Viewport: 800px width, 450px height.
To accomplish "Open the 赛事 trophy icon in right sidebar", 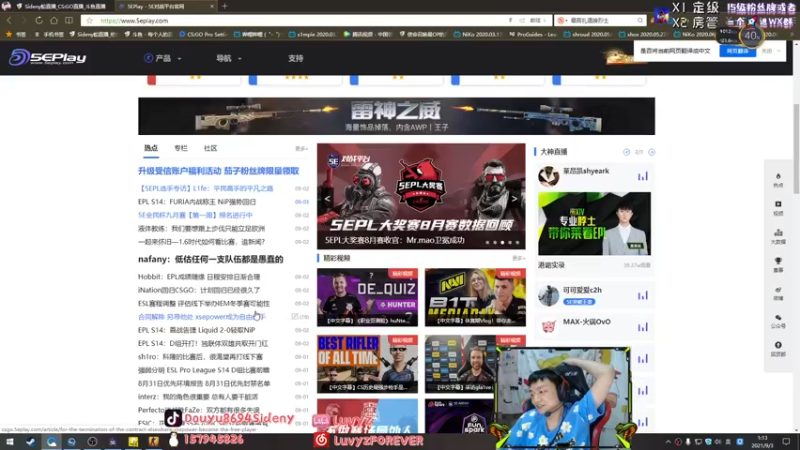I will point(778,264).
